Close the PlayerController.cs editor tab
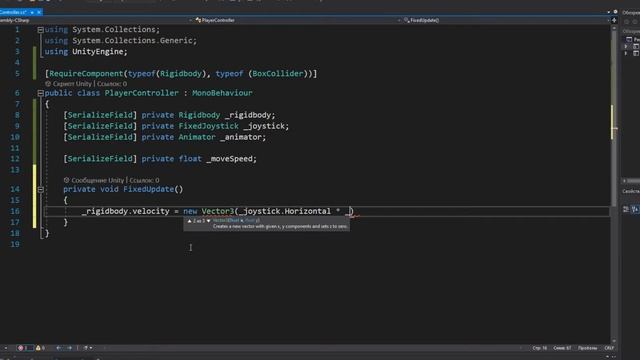 pos(39,12)
